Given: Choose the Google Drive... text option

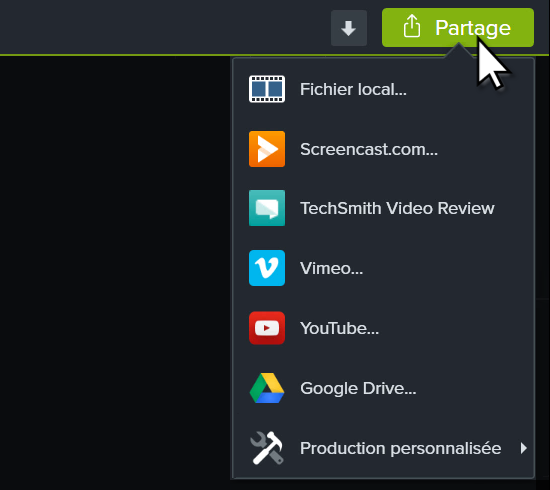Looking at the screenshot, I should click(x=358, y=389).
